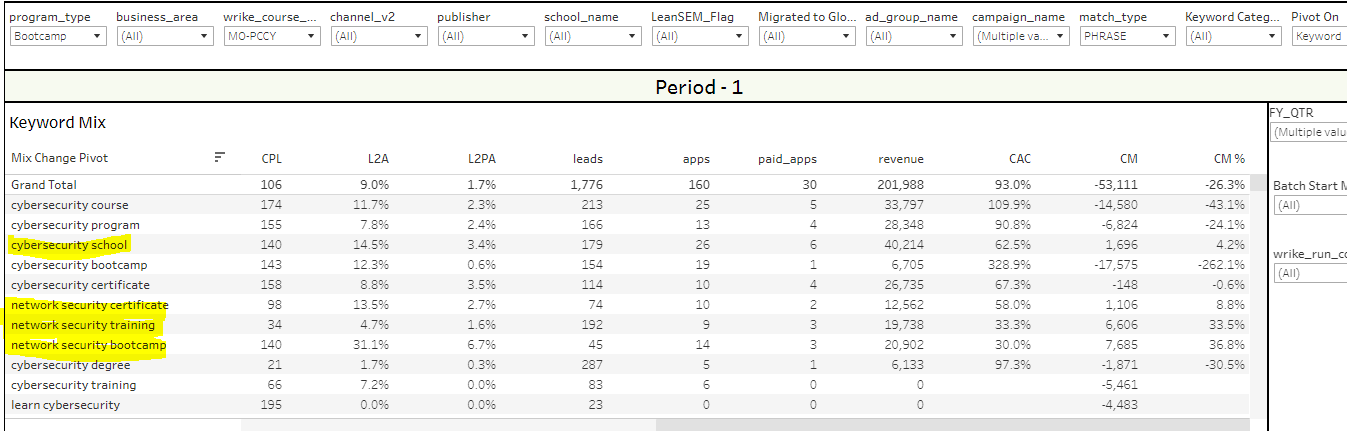
Task: Click the CPL column header
Action: tap(271, 158)
